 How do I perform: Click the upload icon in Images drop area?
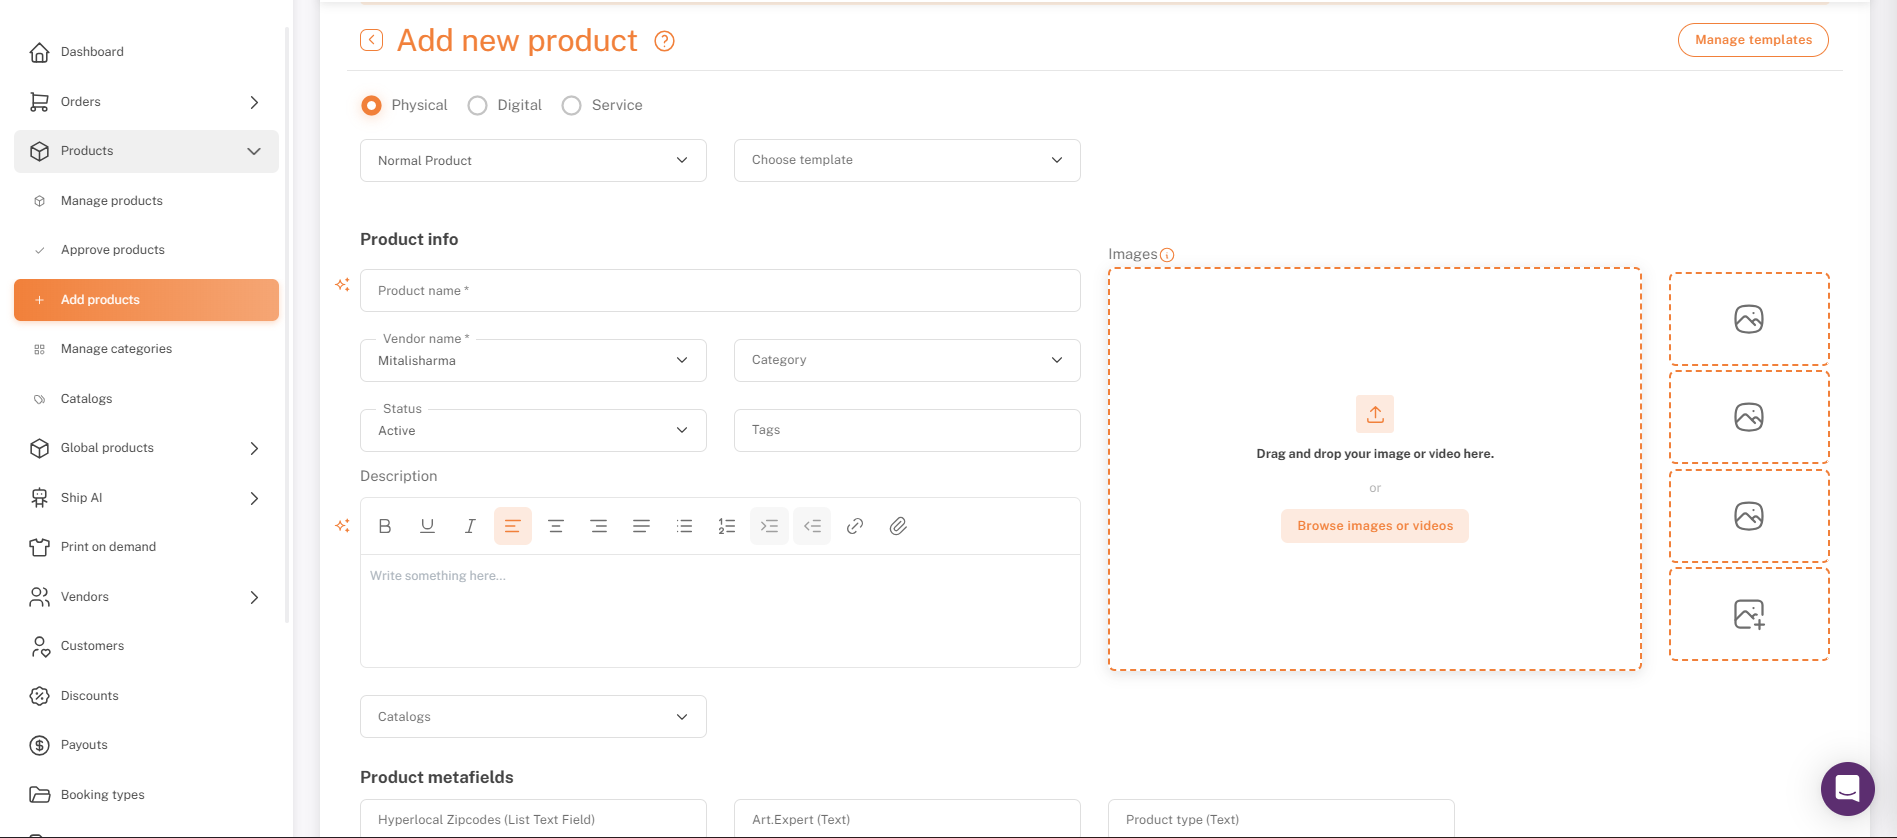click(1375, 414)
